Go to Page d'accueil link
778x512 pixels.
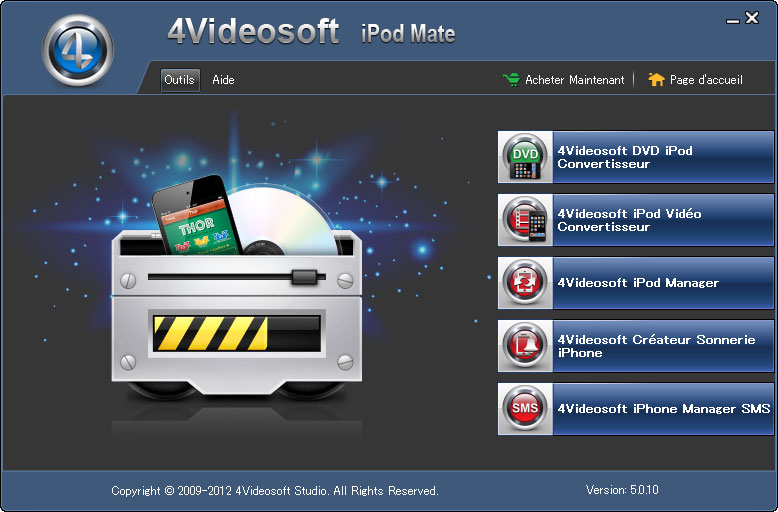point(706,80)
